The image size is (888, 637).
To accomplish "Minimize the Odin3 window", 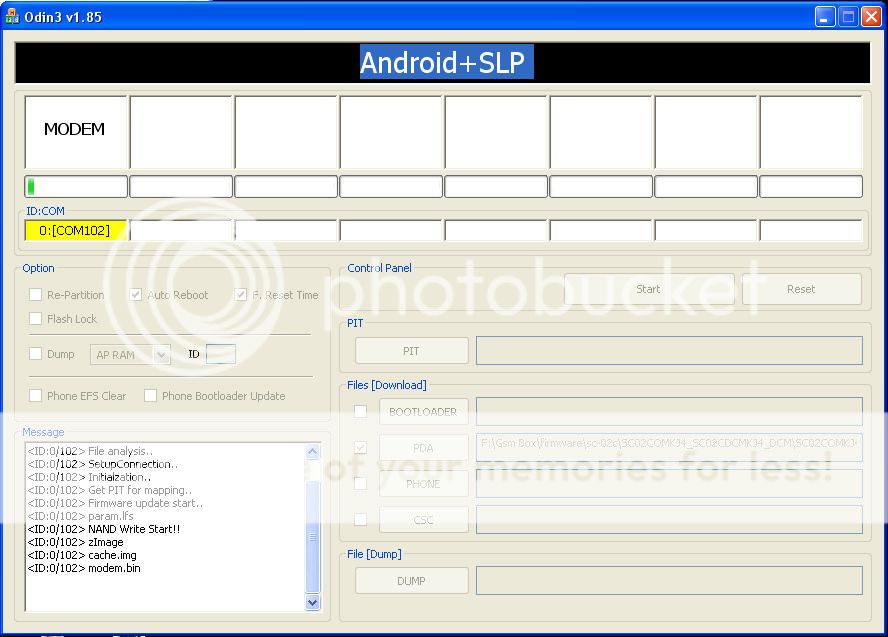I will point(825,16).
